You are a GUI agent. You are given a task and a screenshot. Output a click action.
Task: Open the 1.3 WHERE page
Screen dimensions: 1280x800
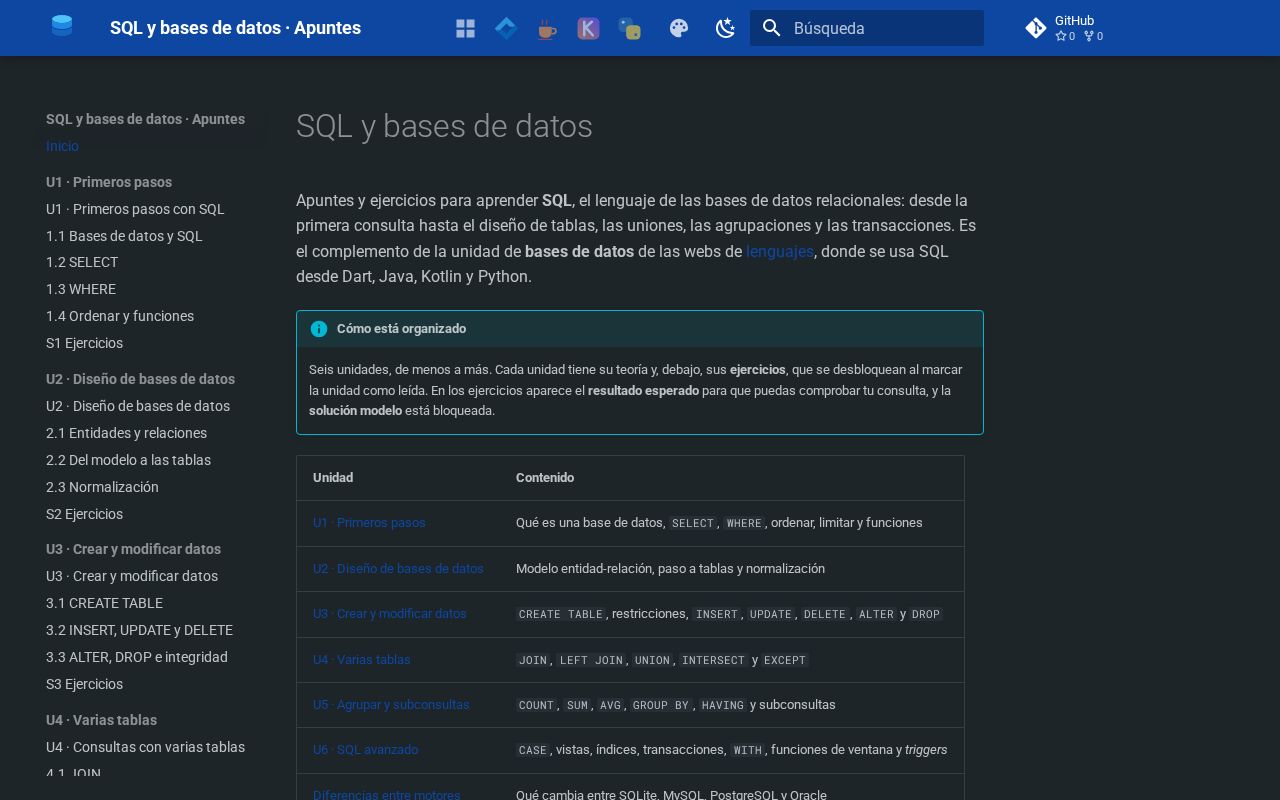click(81, 289)
